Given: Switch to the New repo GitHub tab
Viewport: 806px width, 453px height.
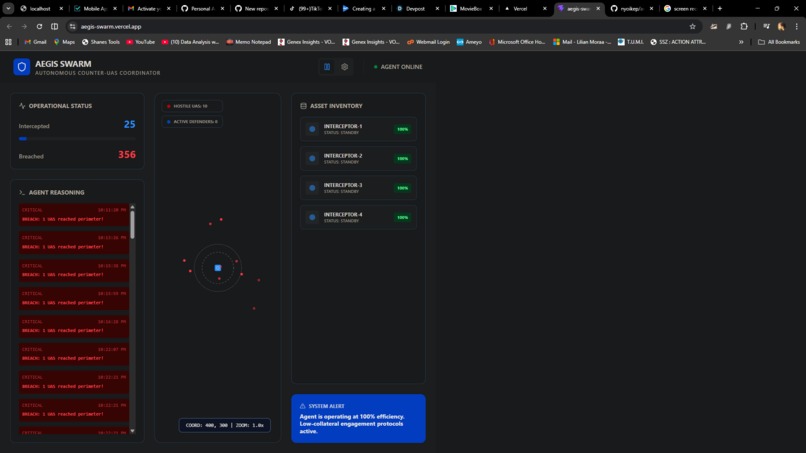Looking at the screenshot, I should [254, 9].
